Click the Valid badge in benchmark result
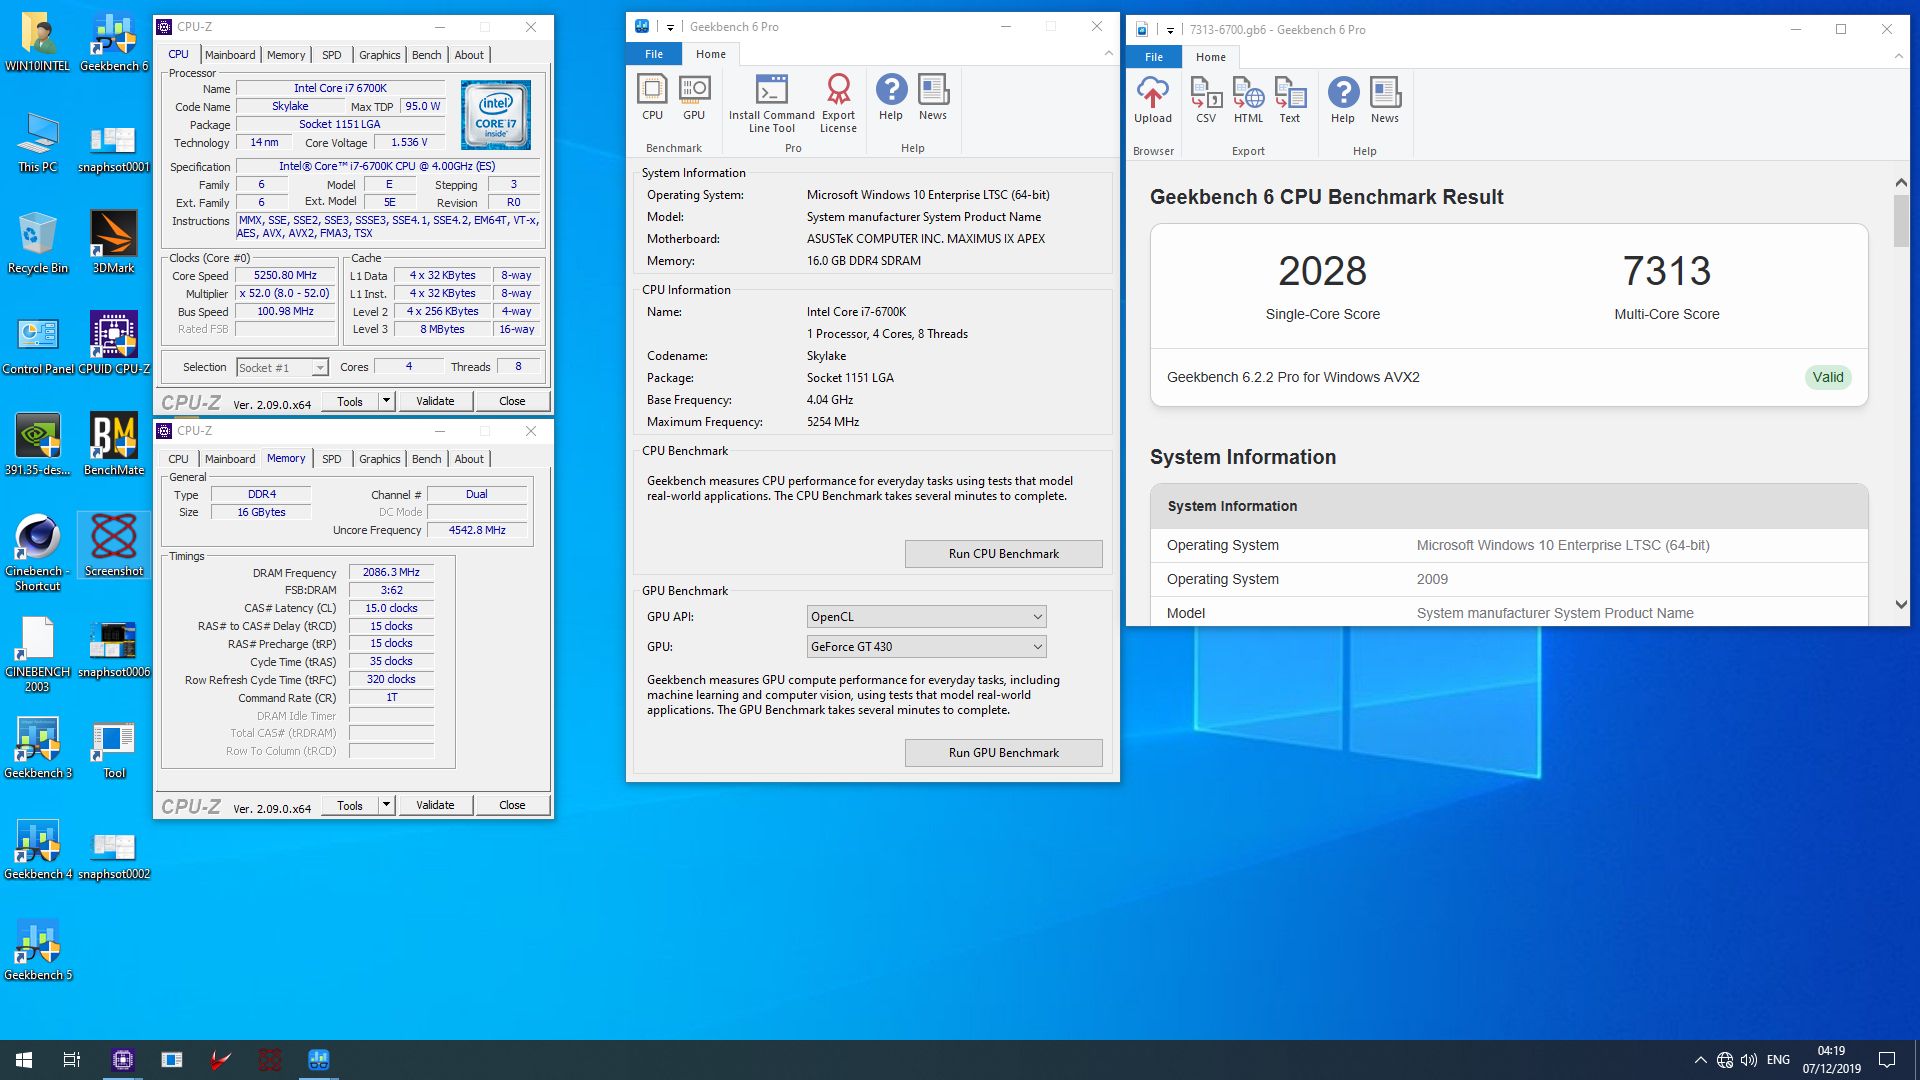Screen dimensions: 1920x1080 pos(1828,377)
